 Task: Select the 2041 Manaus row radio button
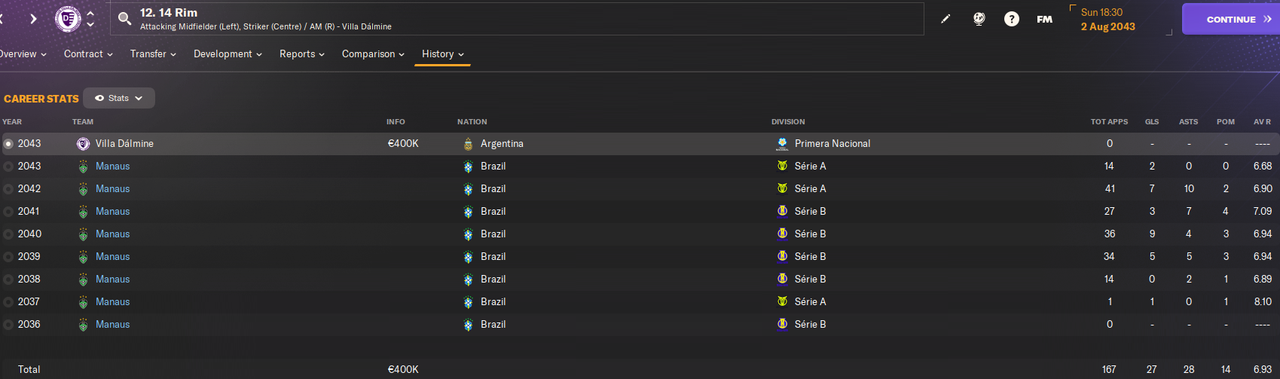tap(9, 212)
